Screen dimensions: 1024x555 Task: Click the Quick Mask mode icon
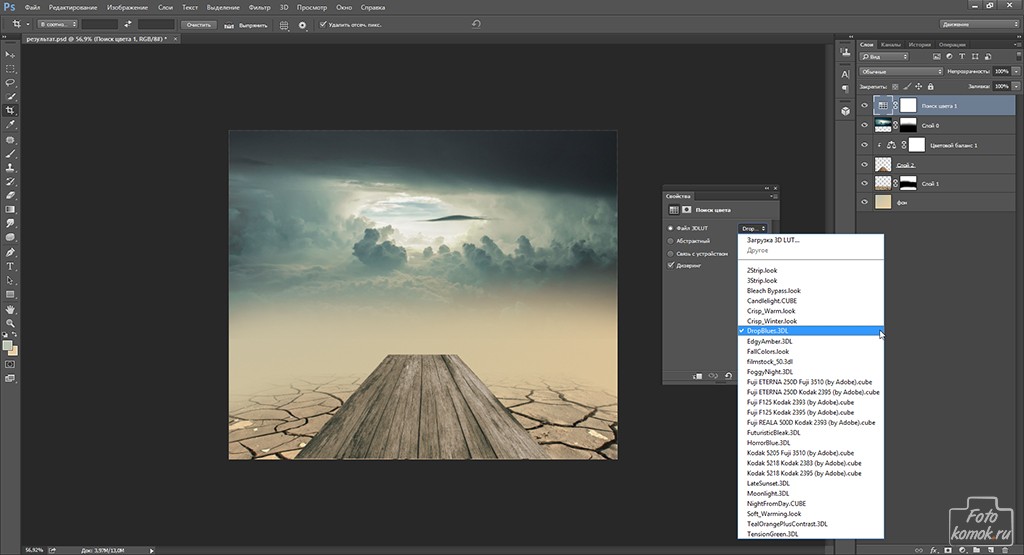tap(11, 366)
